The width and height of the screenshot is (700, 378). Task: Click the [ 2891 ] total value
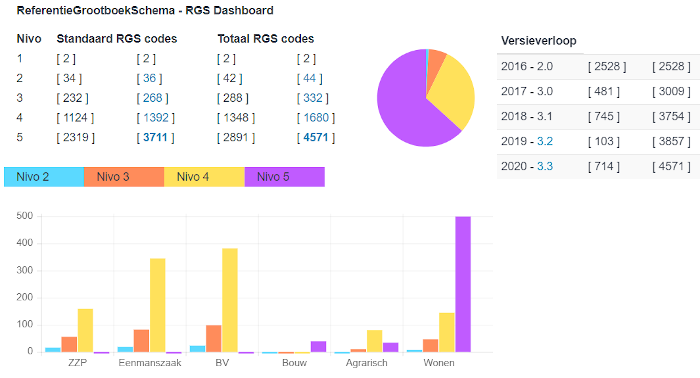tap(236, 137)
